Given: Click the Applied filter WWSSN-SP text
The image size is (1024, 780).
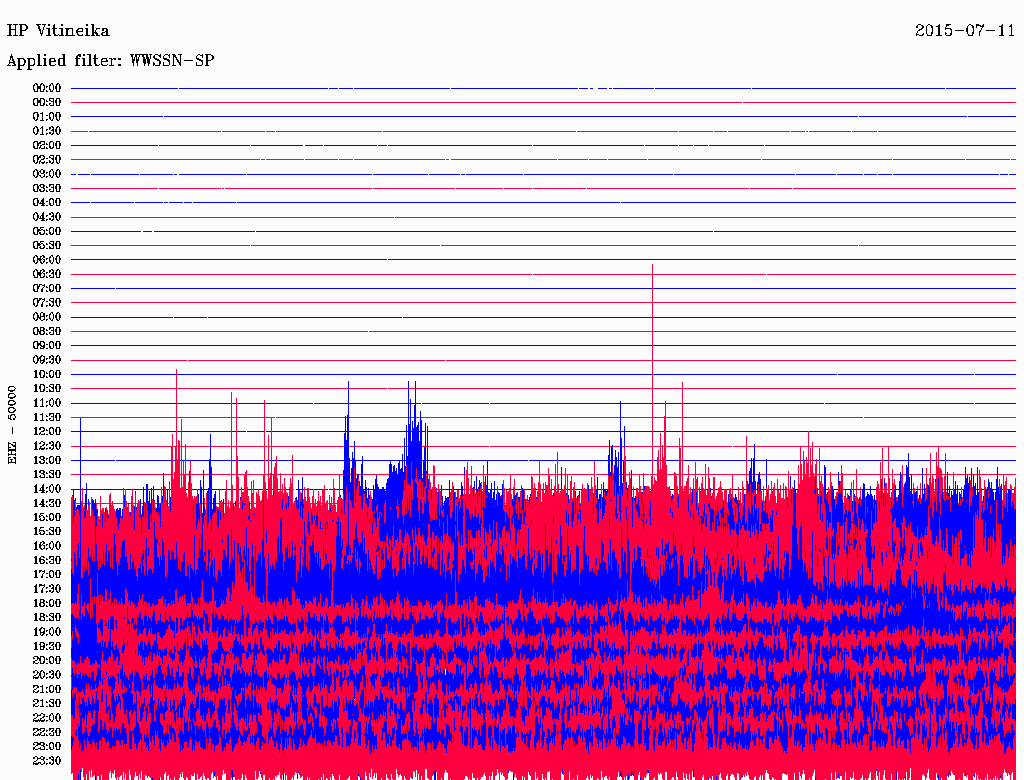Looking at the screenshot, I should [110, 61].
